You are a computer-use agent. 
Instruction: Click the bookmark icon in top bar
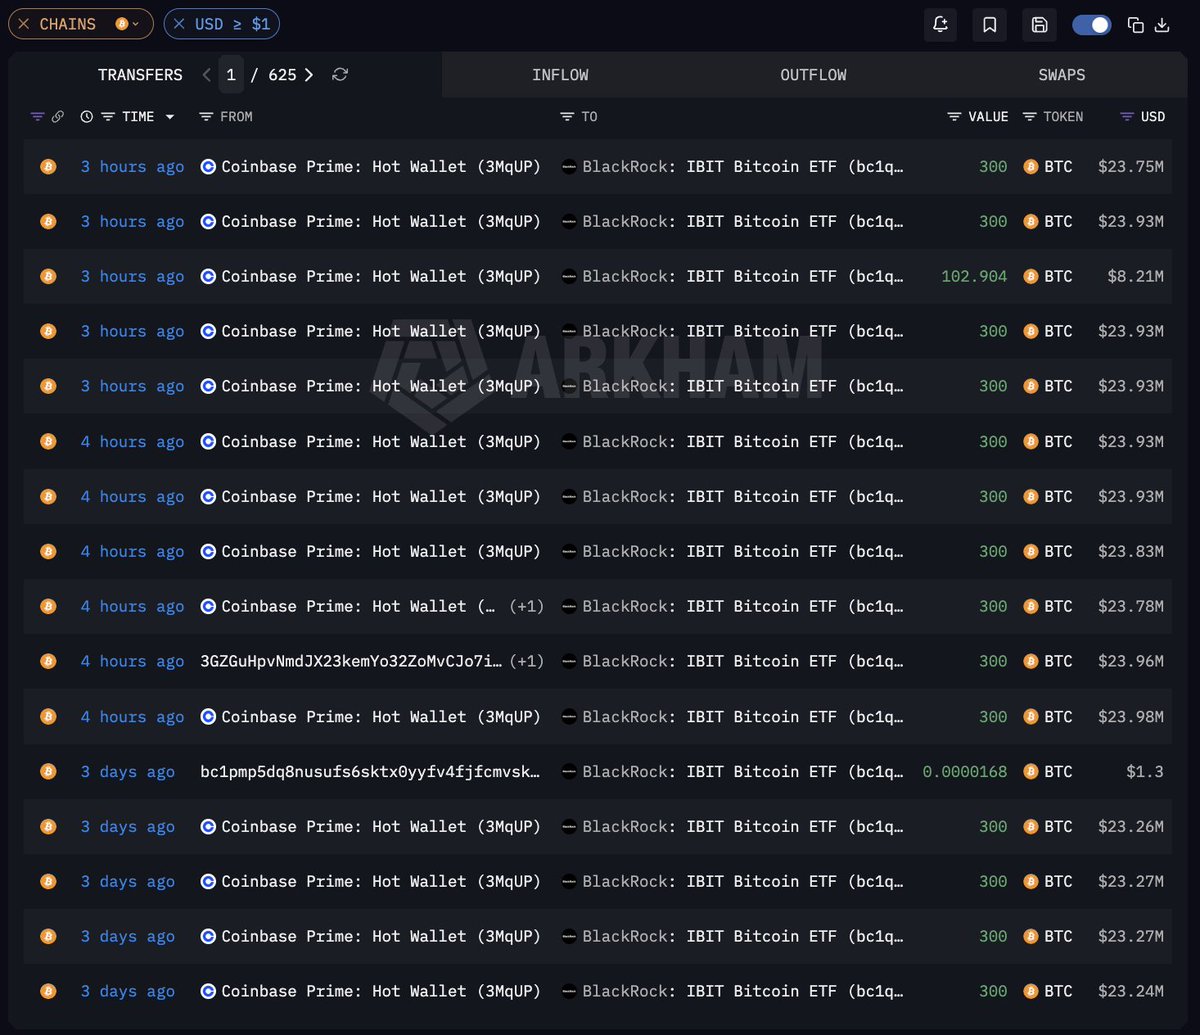tap(989, 25)
